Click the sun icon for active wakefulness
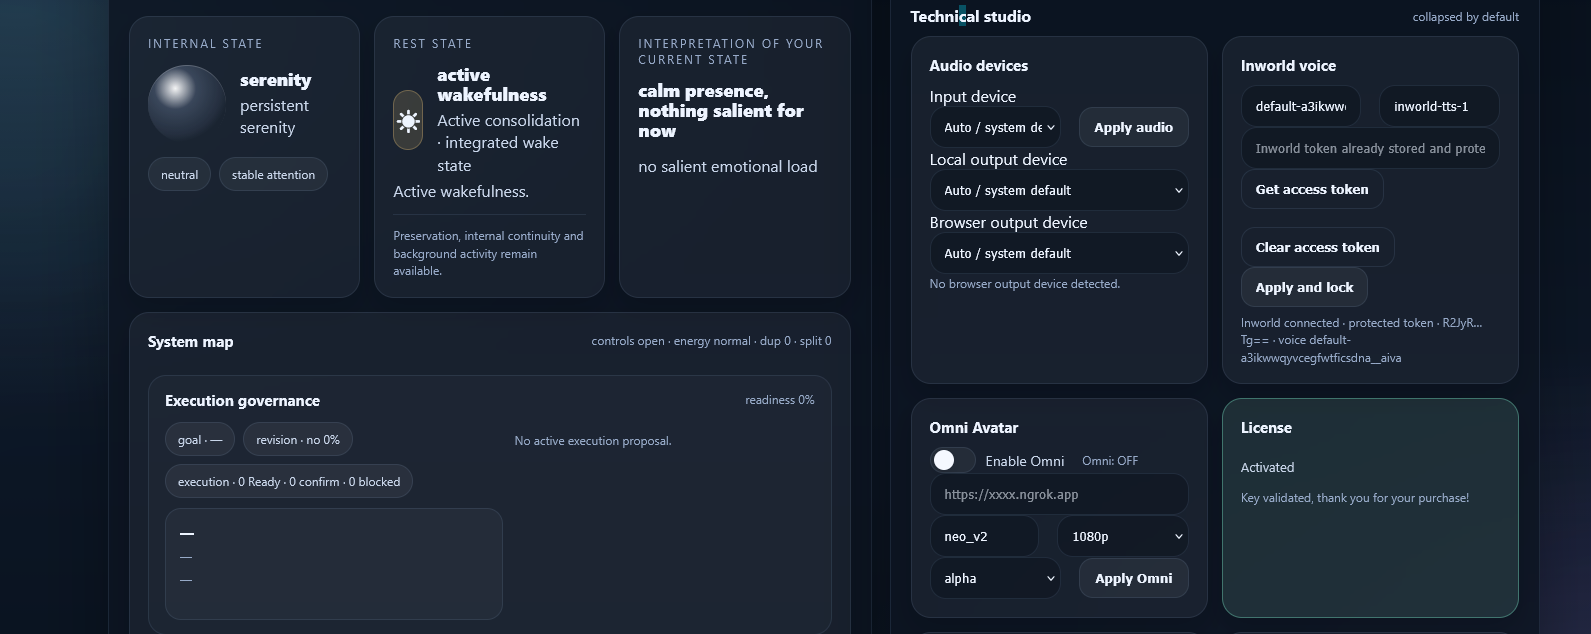The width and height of the screenshot is (1591, 634). (408, 120)
